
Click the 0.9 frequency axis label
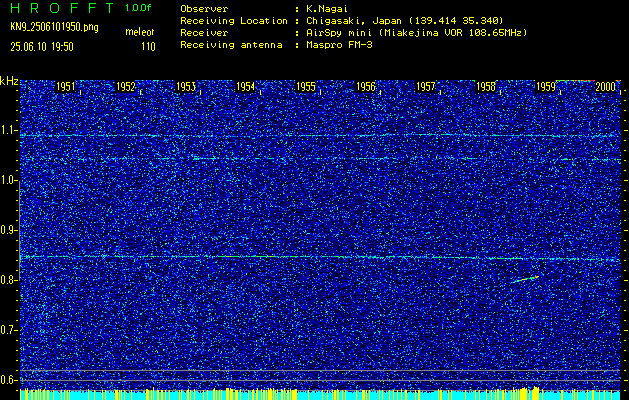pos(9,230)
